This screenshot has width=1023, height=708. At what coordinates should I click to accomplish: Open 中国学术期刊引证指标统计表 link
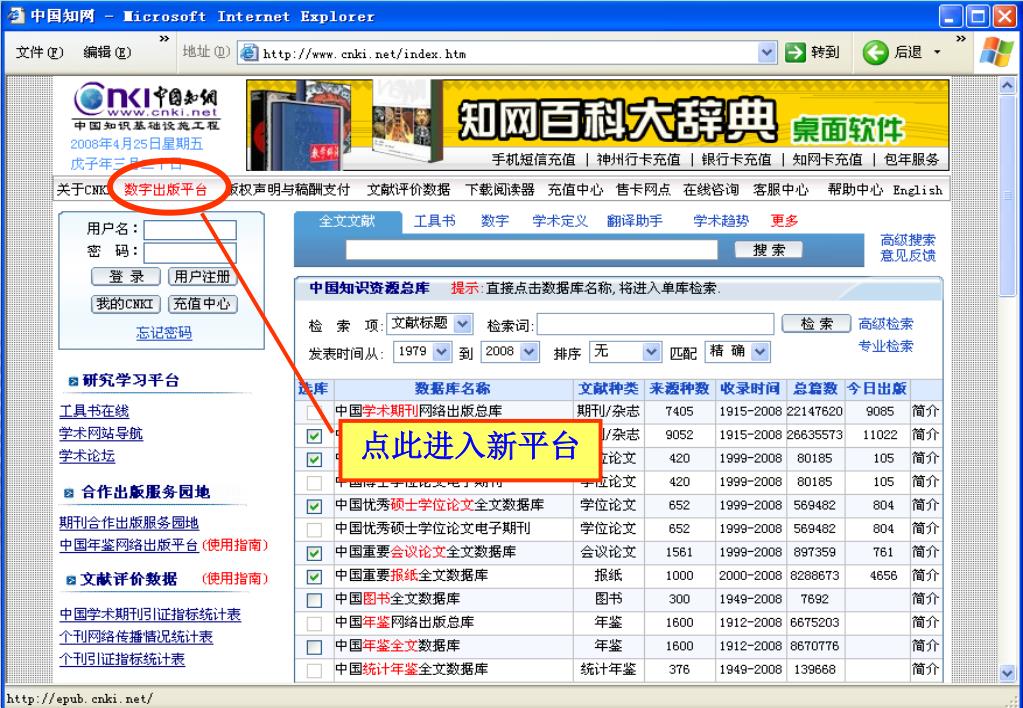[150, 615]
